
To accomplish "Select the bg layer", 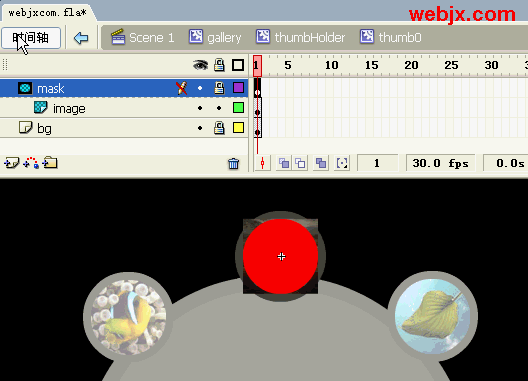I will [124, 128].
